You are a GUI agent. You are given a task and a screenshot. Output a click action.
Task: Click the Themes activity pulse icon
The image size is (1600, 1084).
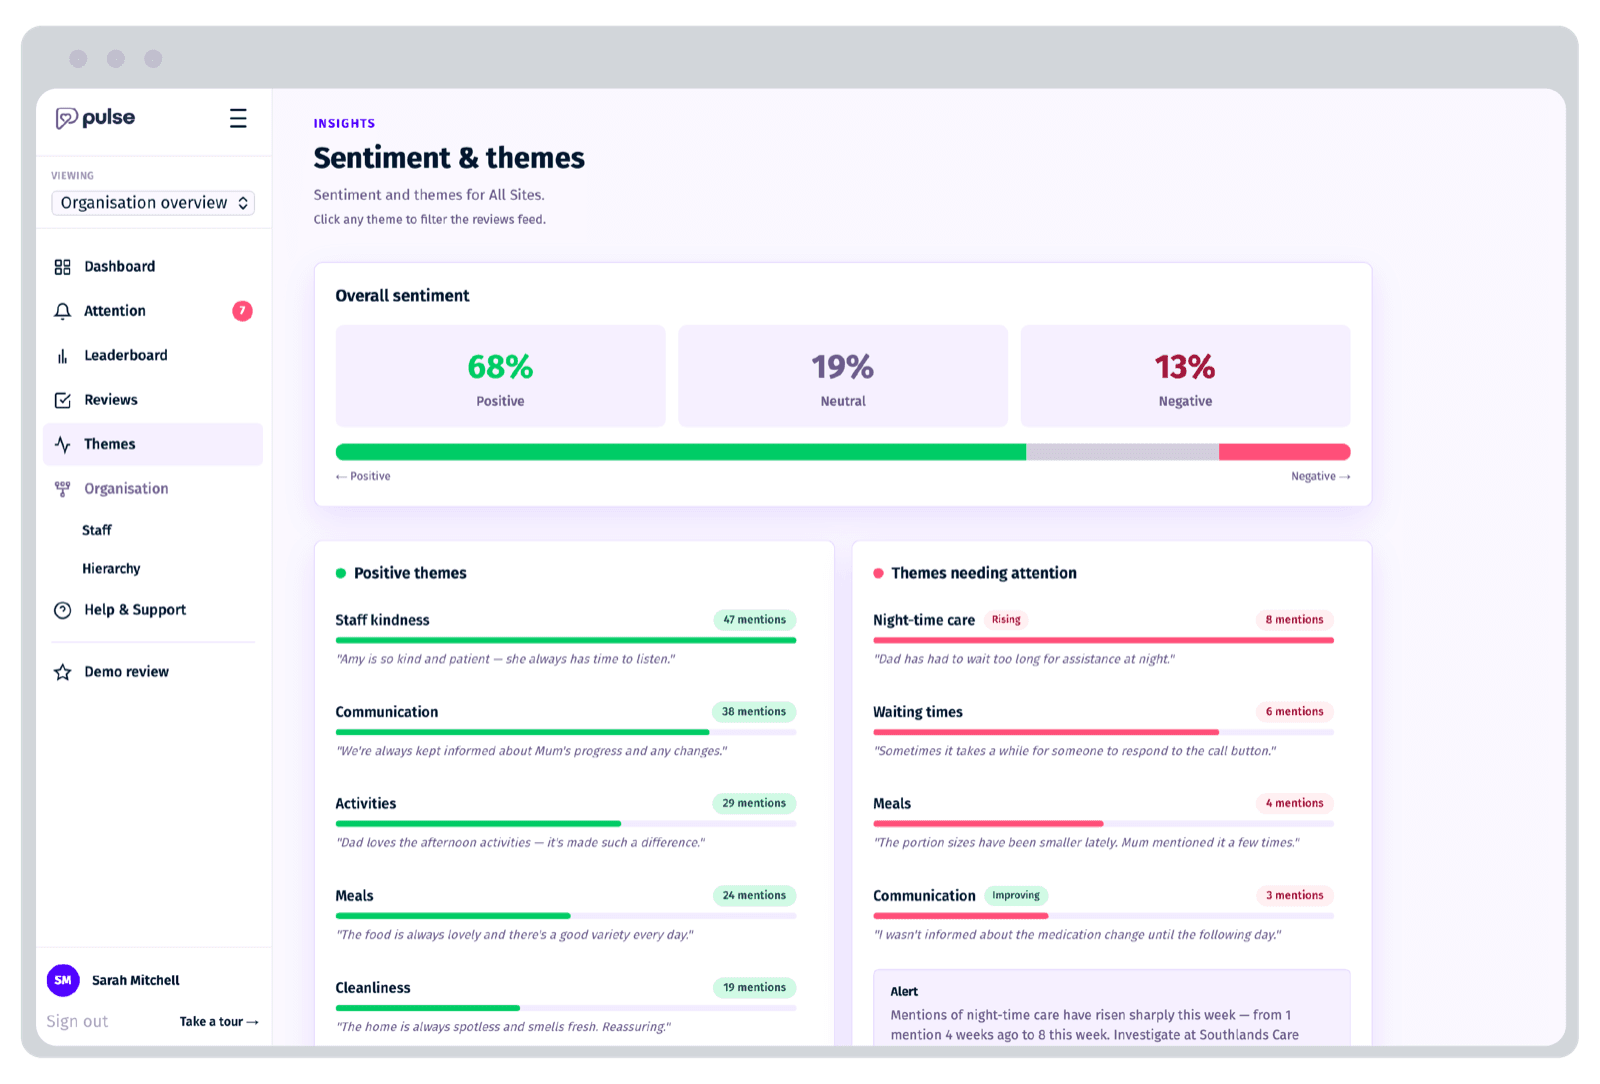tap(62, 444)
